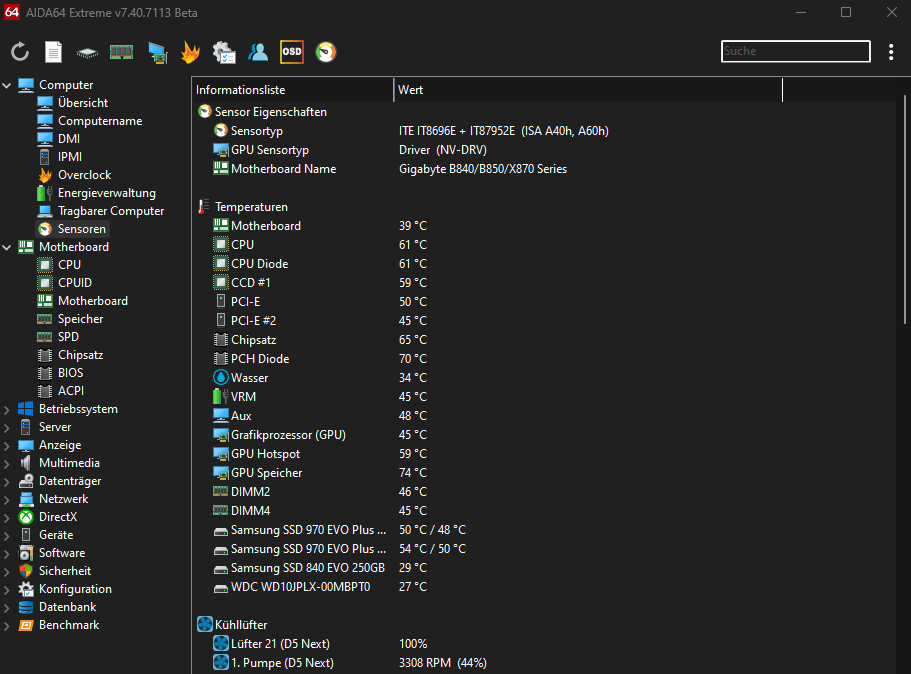Select Übersicht in the tree
The width and height of the screenshot is (911, 674).
pos(73,103)
